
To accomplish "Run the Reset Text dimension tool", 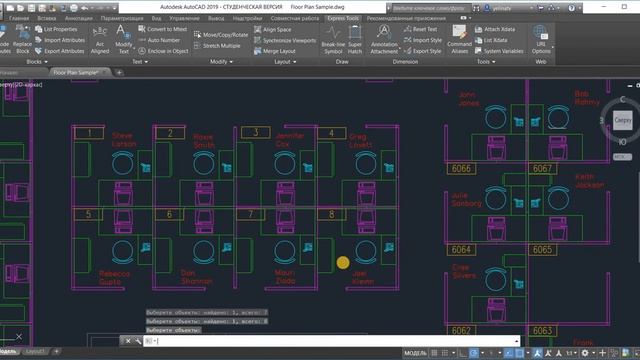I will pyautogui.click(x=420, y=29).
